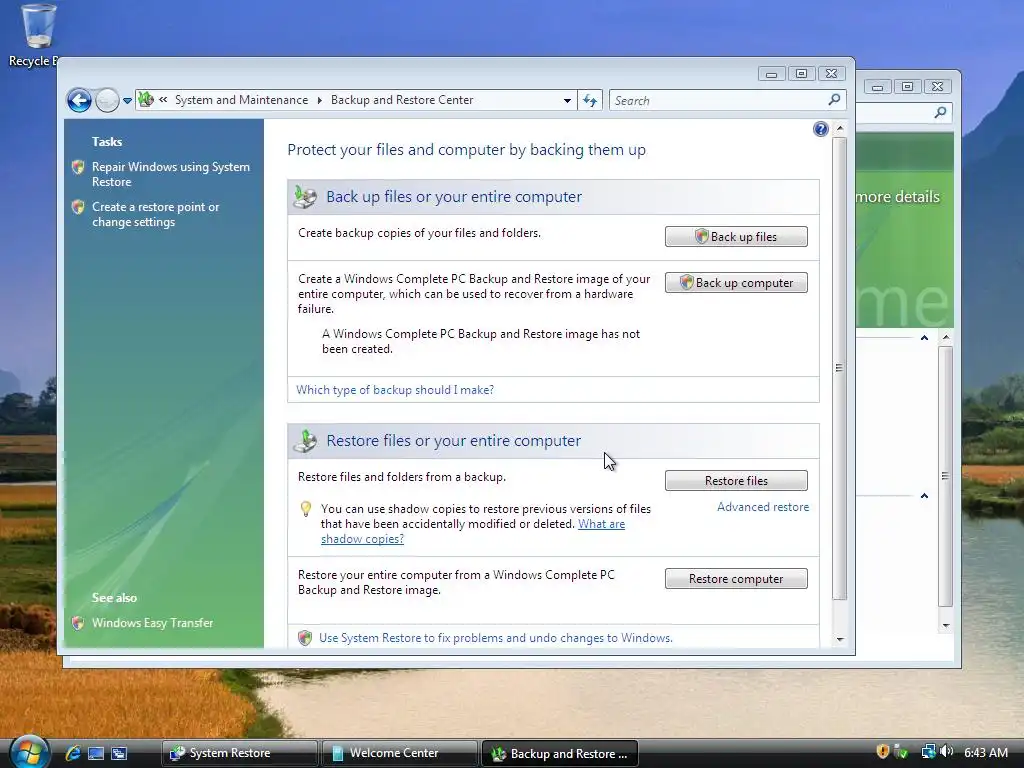Click Show Desktop Quick Launch icon
This screenshot has width=1024, height=768.
(x=96, y=753)
